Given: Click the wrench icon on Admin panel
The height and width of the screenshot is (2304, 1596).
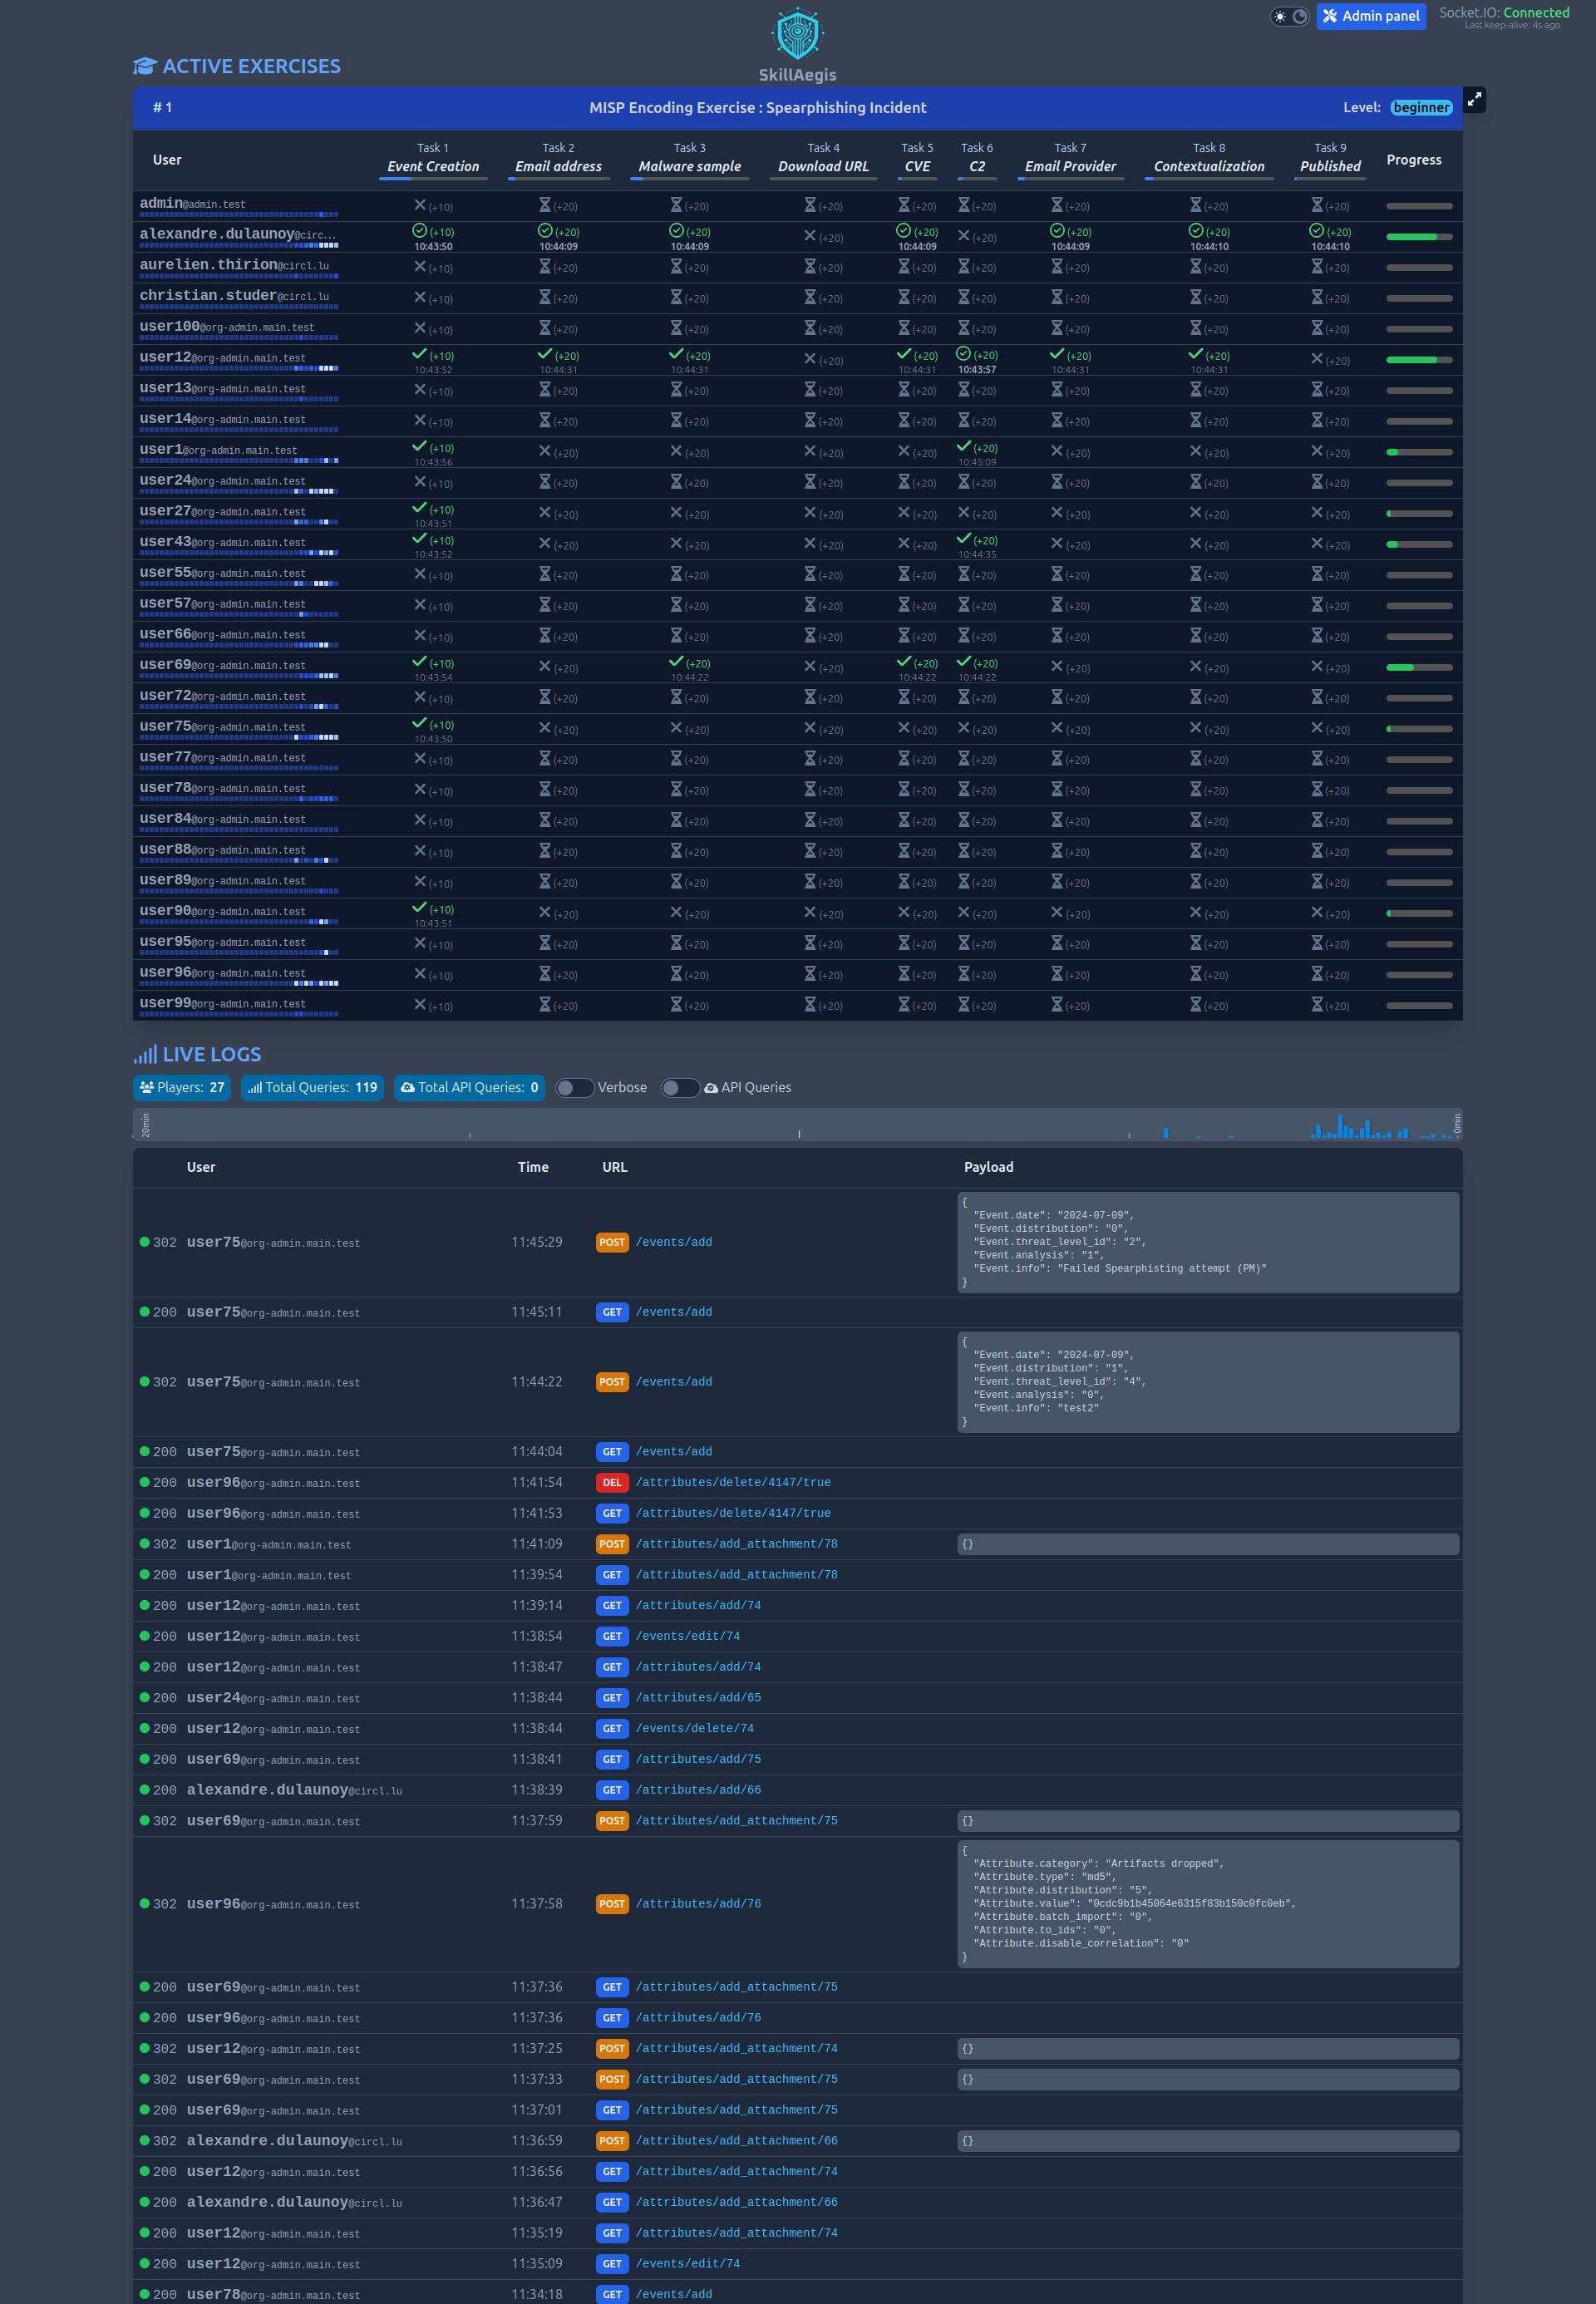Looking at the screenshot, I should [x=1330, y=16].
